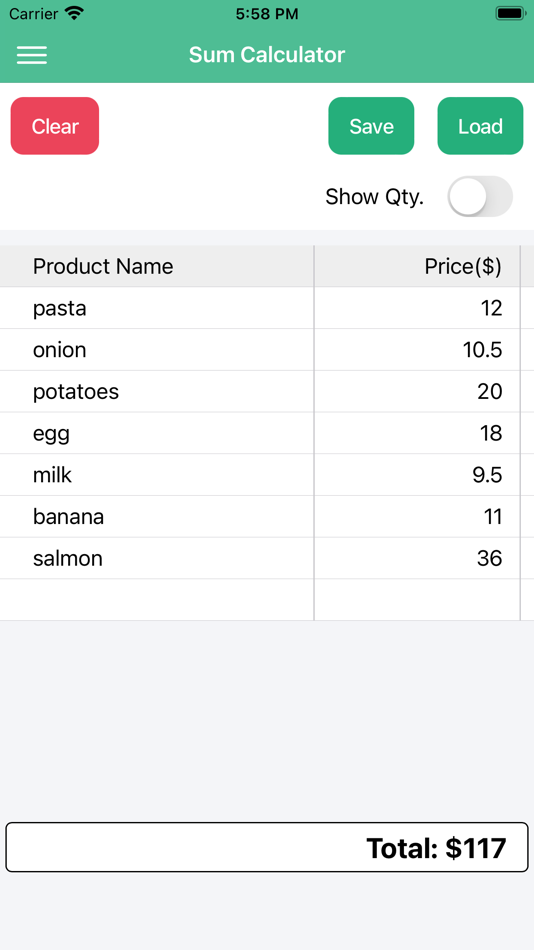
Task: Tap the banana price cell 11
Action: tap(417, 517)
